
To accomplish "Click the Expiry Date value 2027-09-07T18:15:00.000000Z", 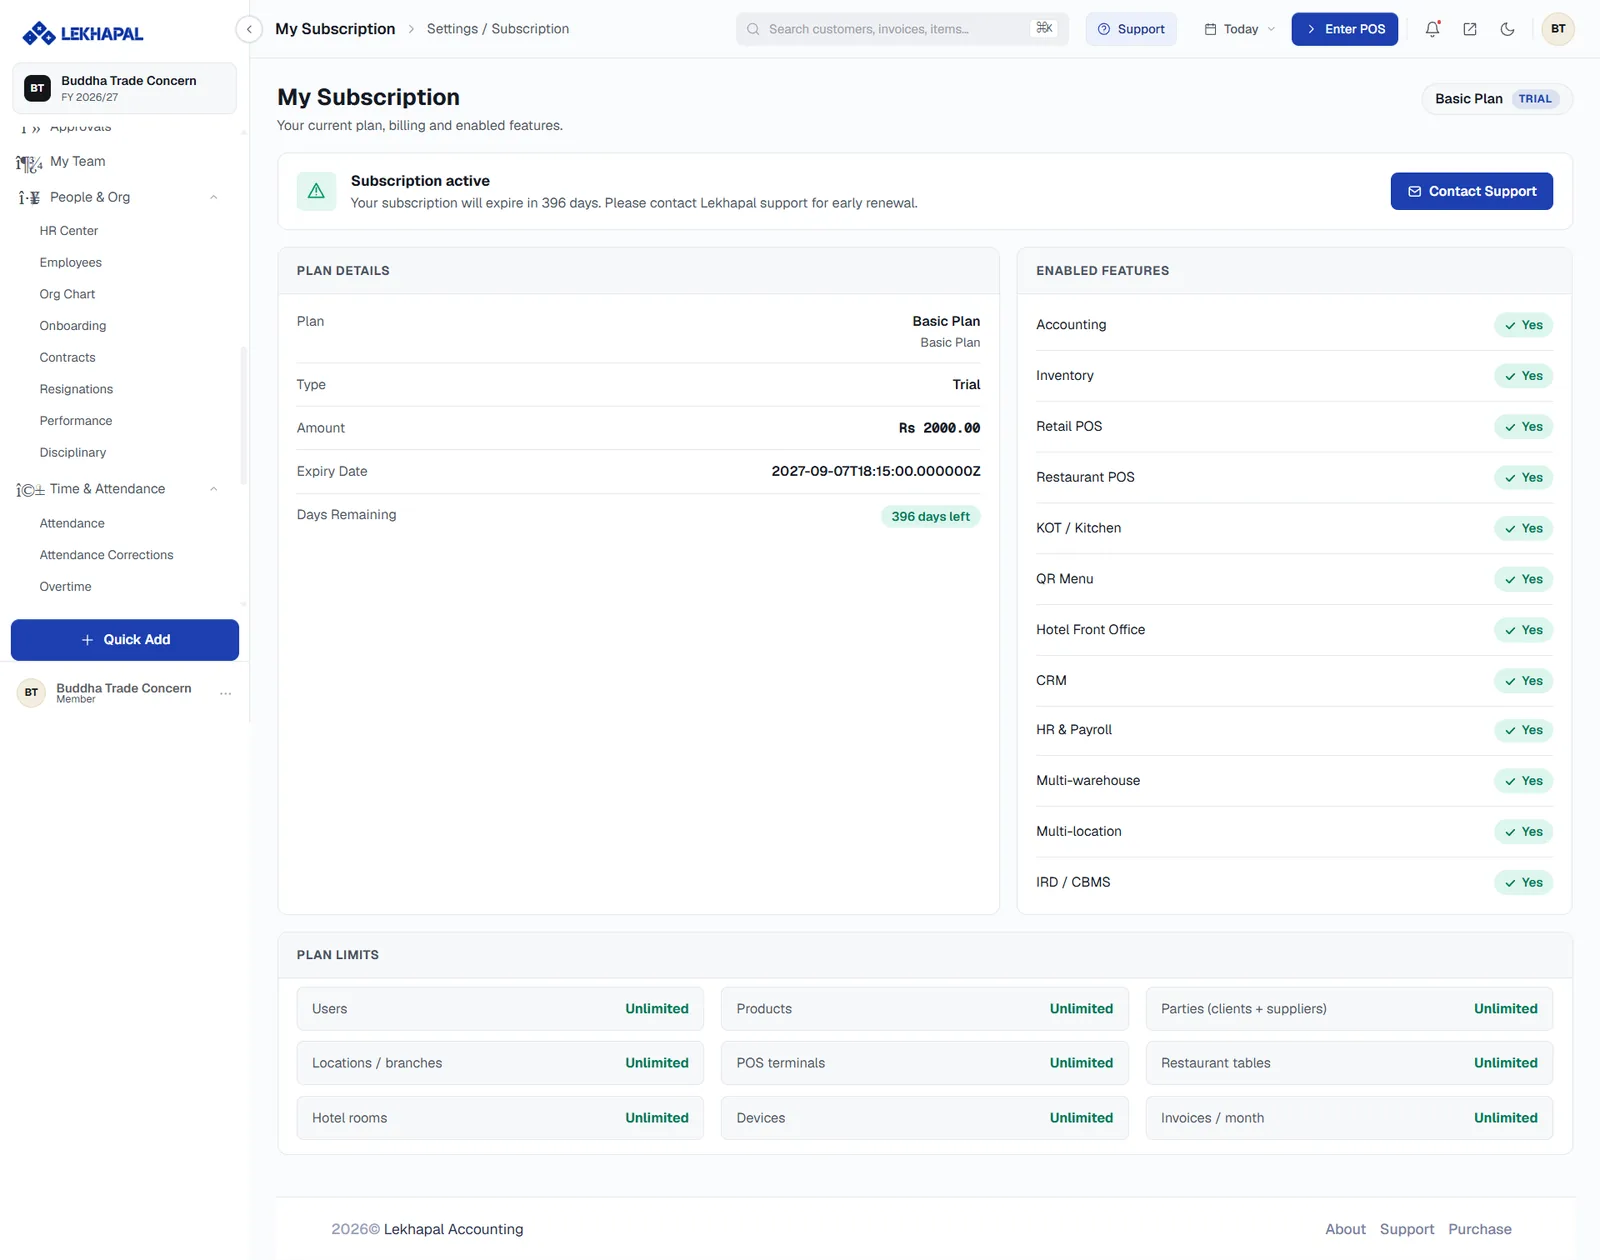I will click(876, 471).
